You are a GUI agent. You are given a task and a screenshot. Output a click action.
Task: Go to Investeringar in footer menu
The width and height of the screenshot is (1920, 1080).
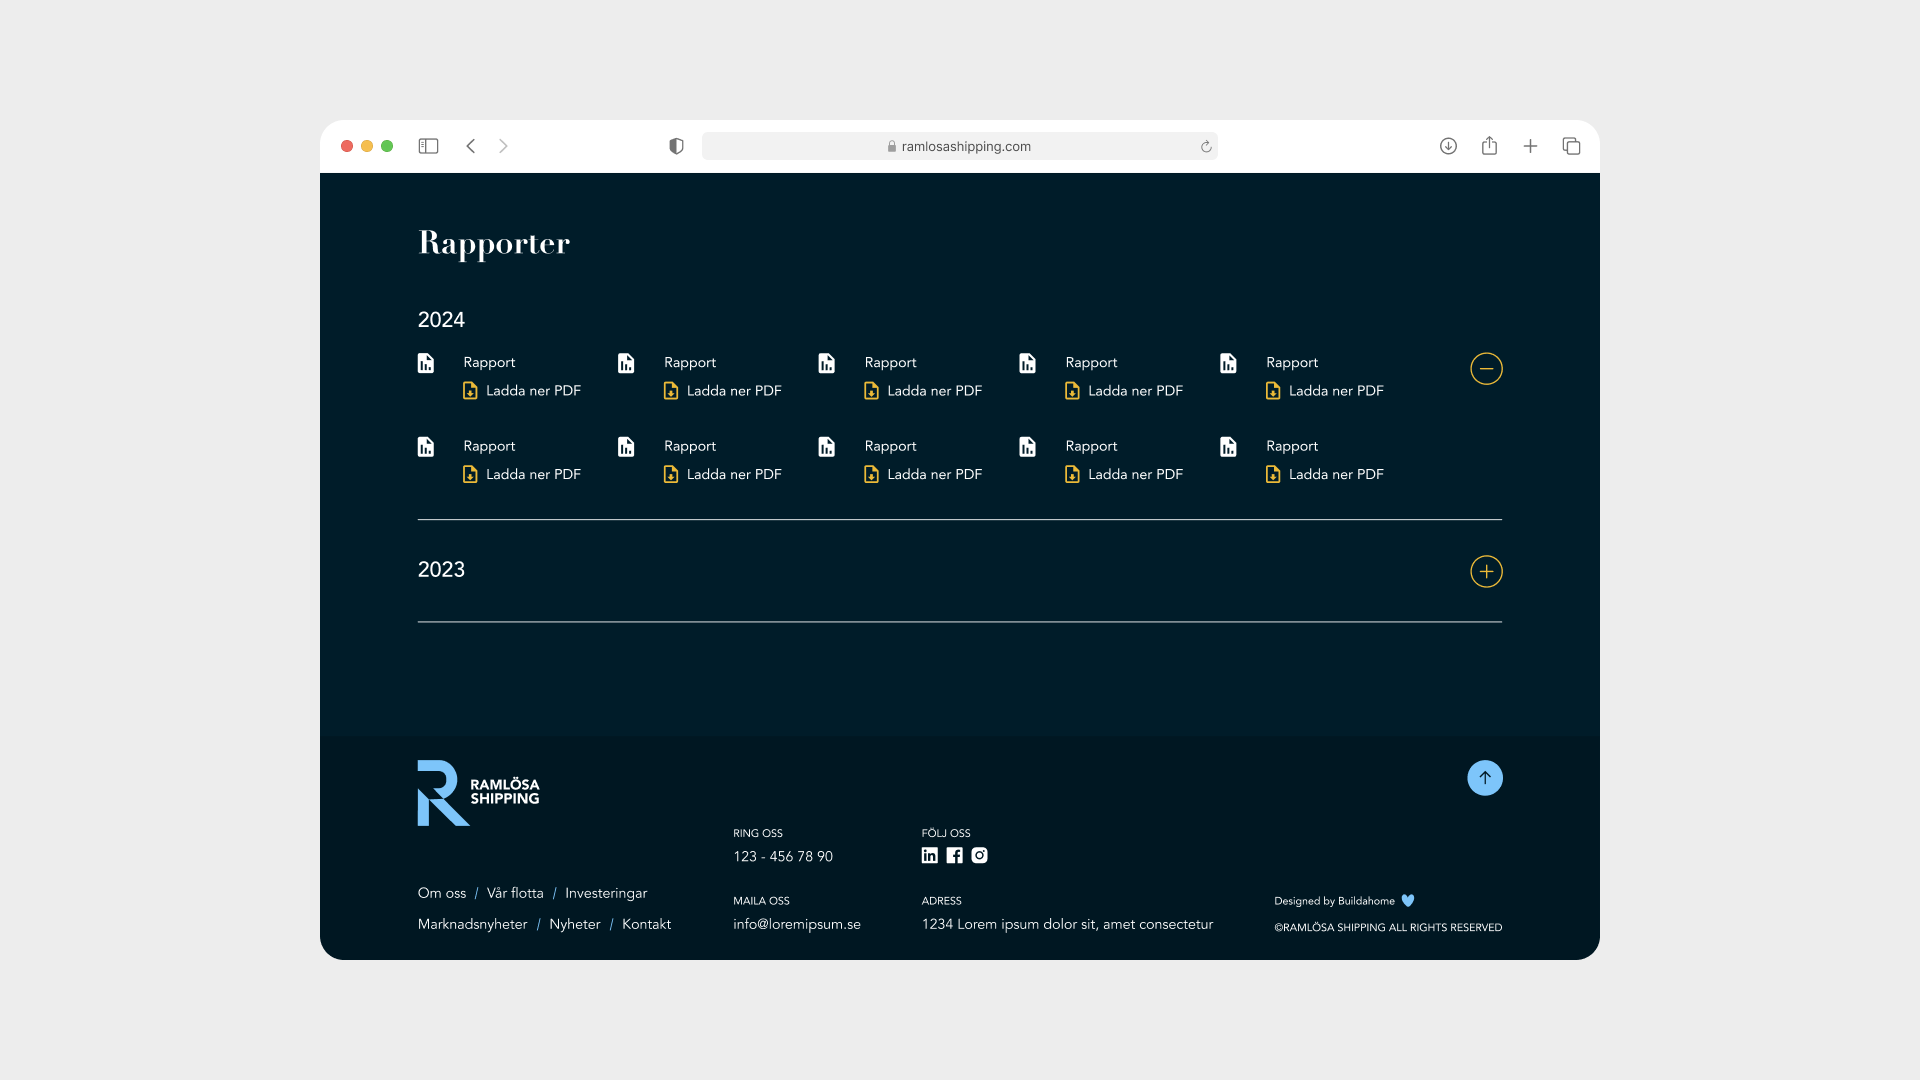[605, 893]
